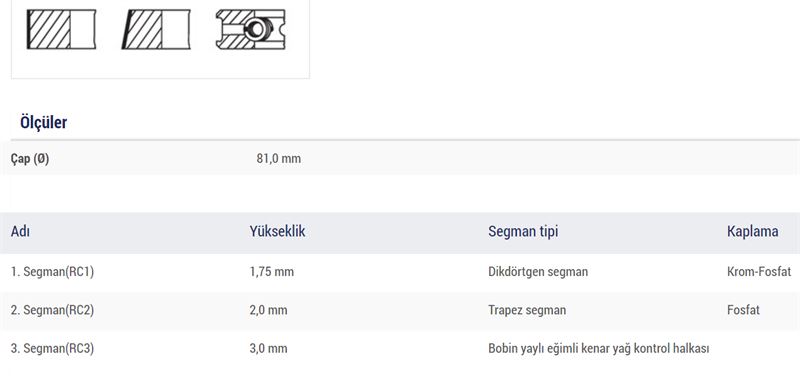Click the Çap (Ø) label
The width and height of the screenshot is (800, 376).
pos(30,159)
